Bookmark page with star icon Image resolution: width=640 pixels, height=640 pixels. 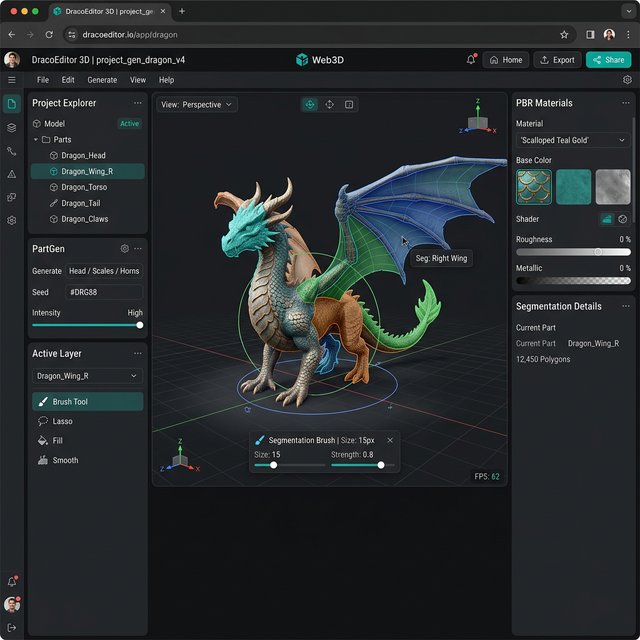pos(564,35)
